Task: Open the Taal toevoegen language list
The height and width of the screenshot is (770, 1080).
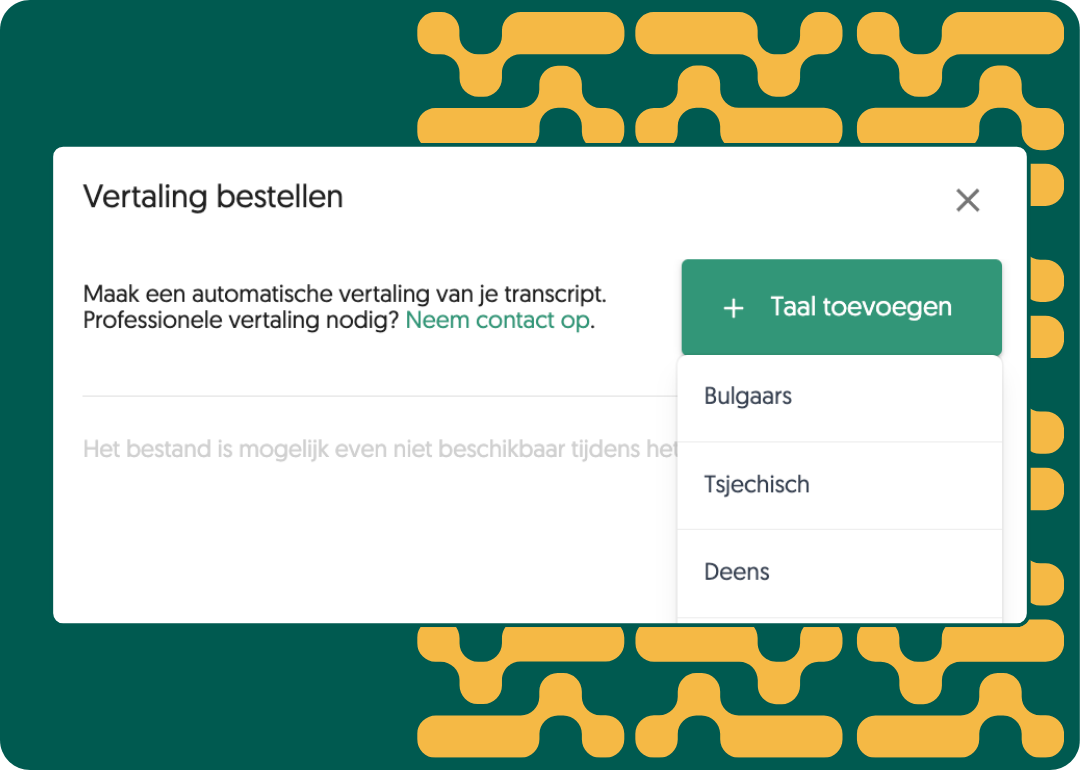Action: point(841,307)
